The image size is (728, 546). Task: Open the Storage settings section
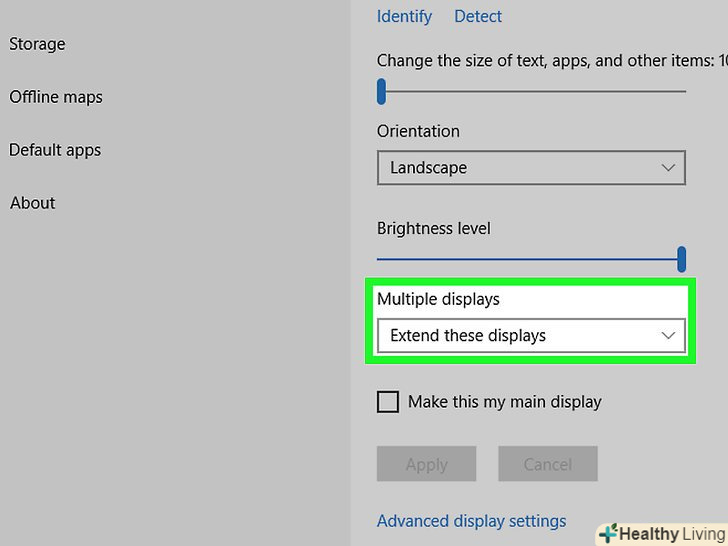37,44
